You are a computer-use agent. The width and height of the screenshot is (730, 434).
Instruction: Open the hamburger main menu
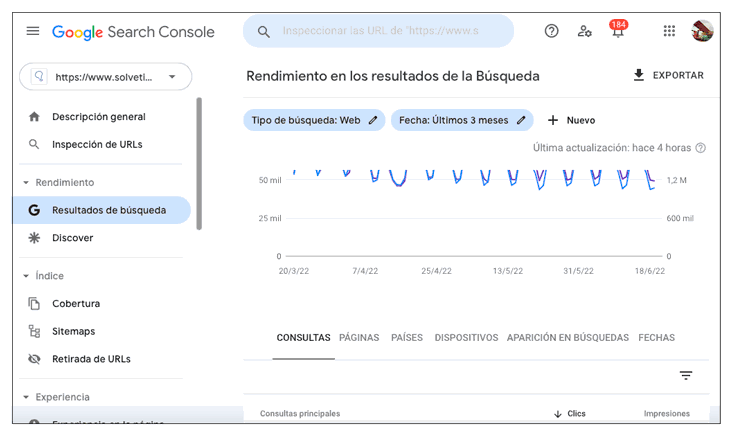click(x=33, y=31)
